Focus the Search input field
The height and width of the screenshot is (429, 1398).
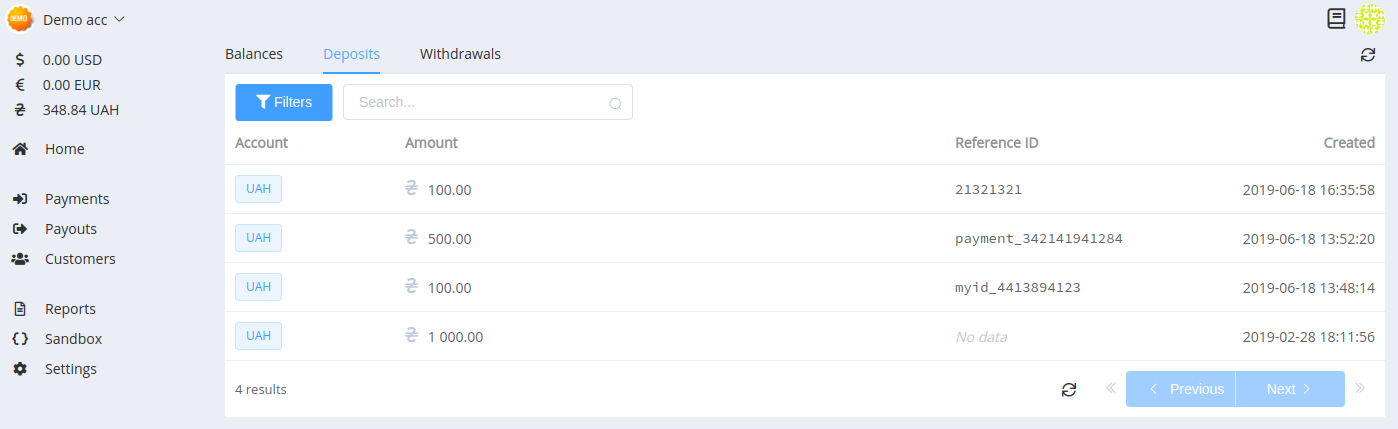click(488, 102)
